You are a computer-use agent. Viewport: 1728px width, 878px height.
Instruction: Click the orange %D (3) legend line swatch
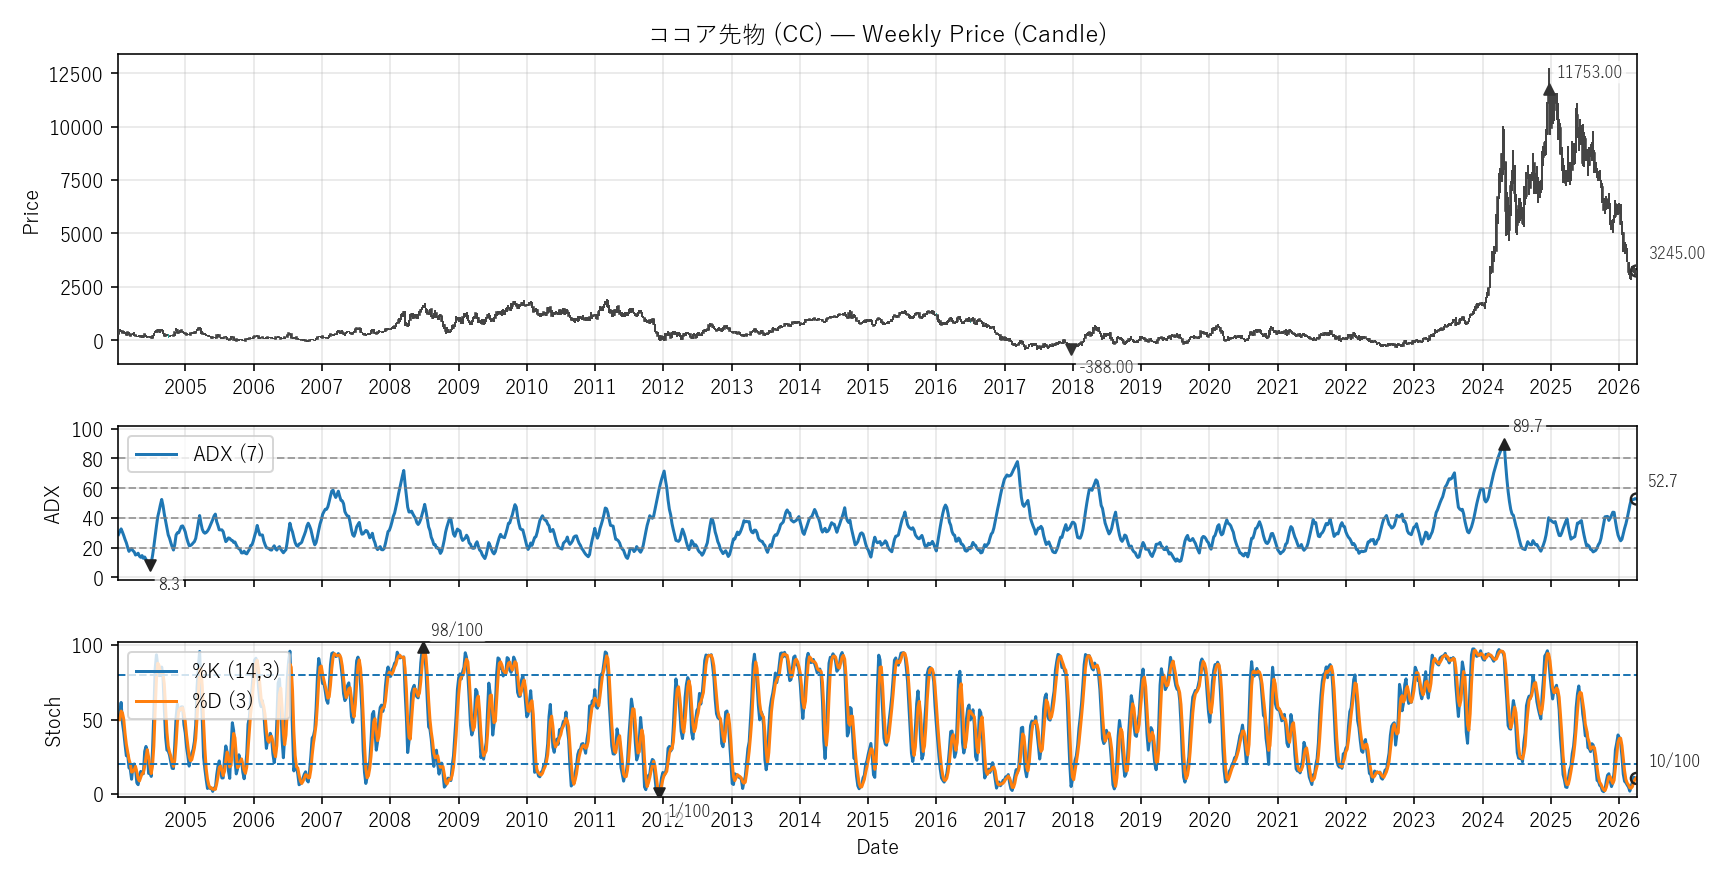[x=156, y=701]
